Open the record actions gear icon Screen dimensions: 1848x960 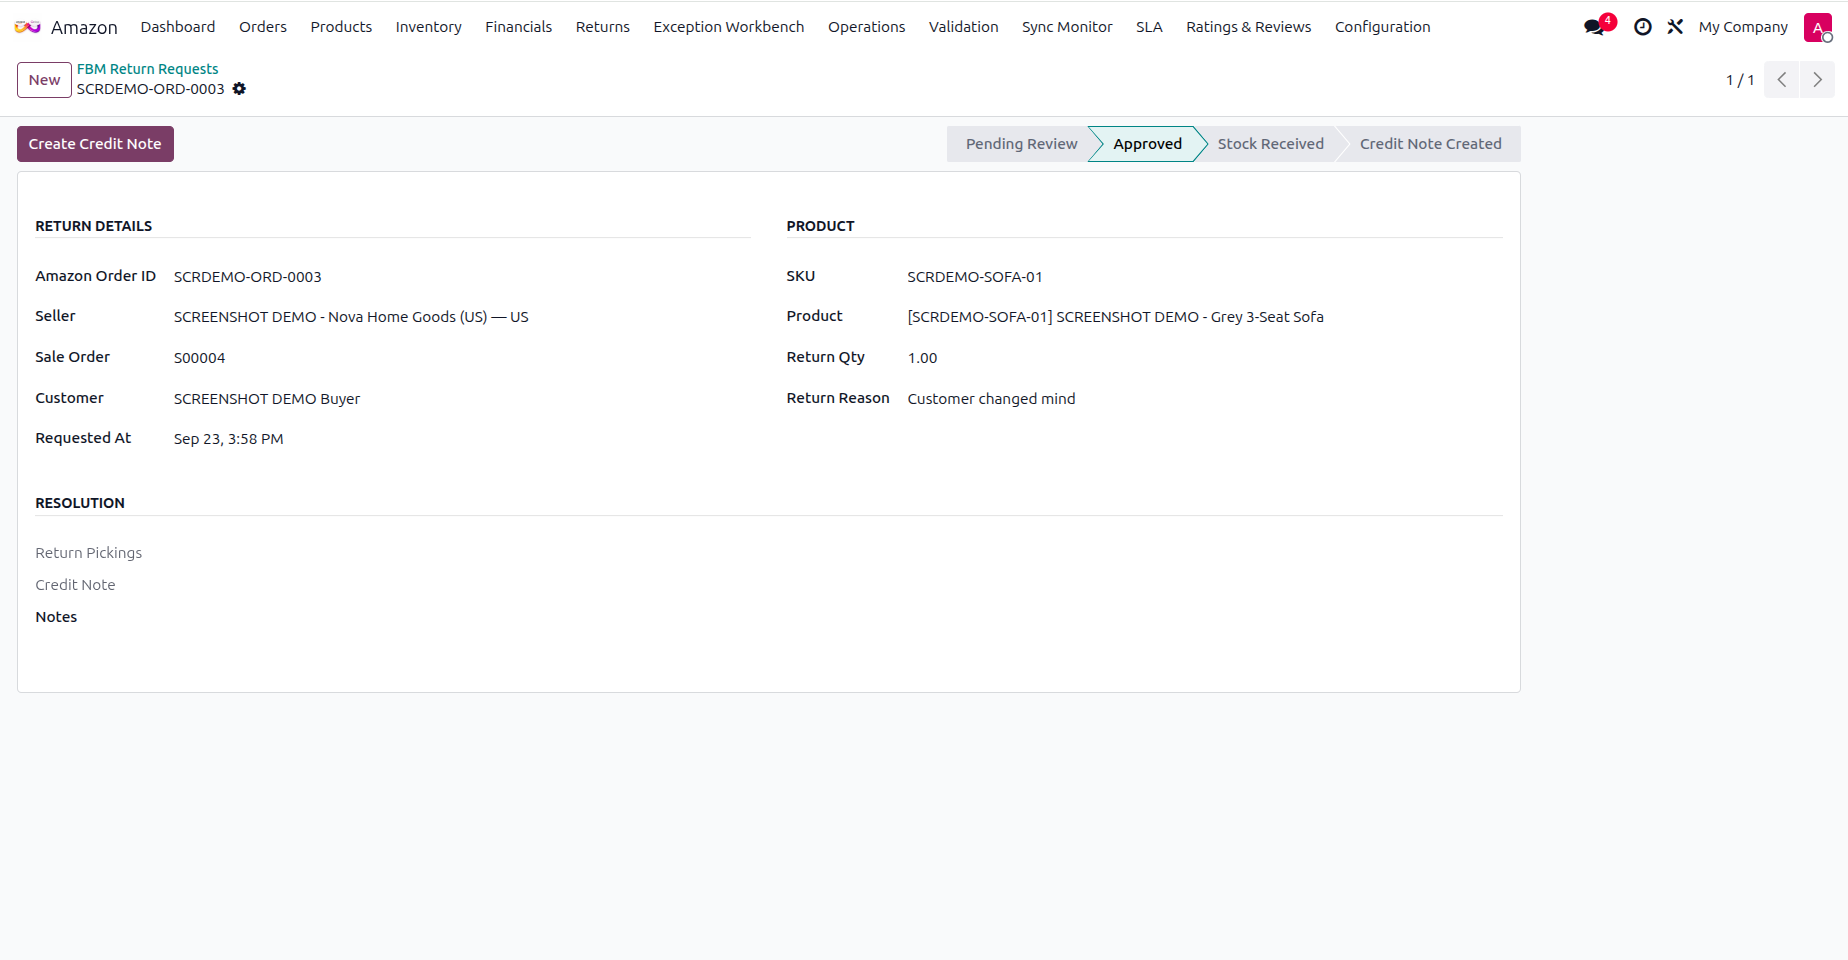[x=239, y=89]
